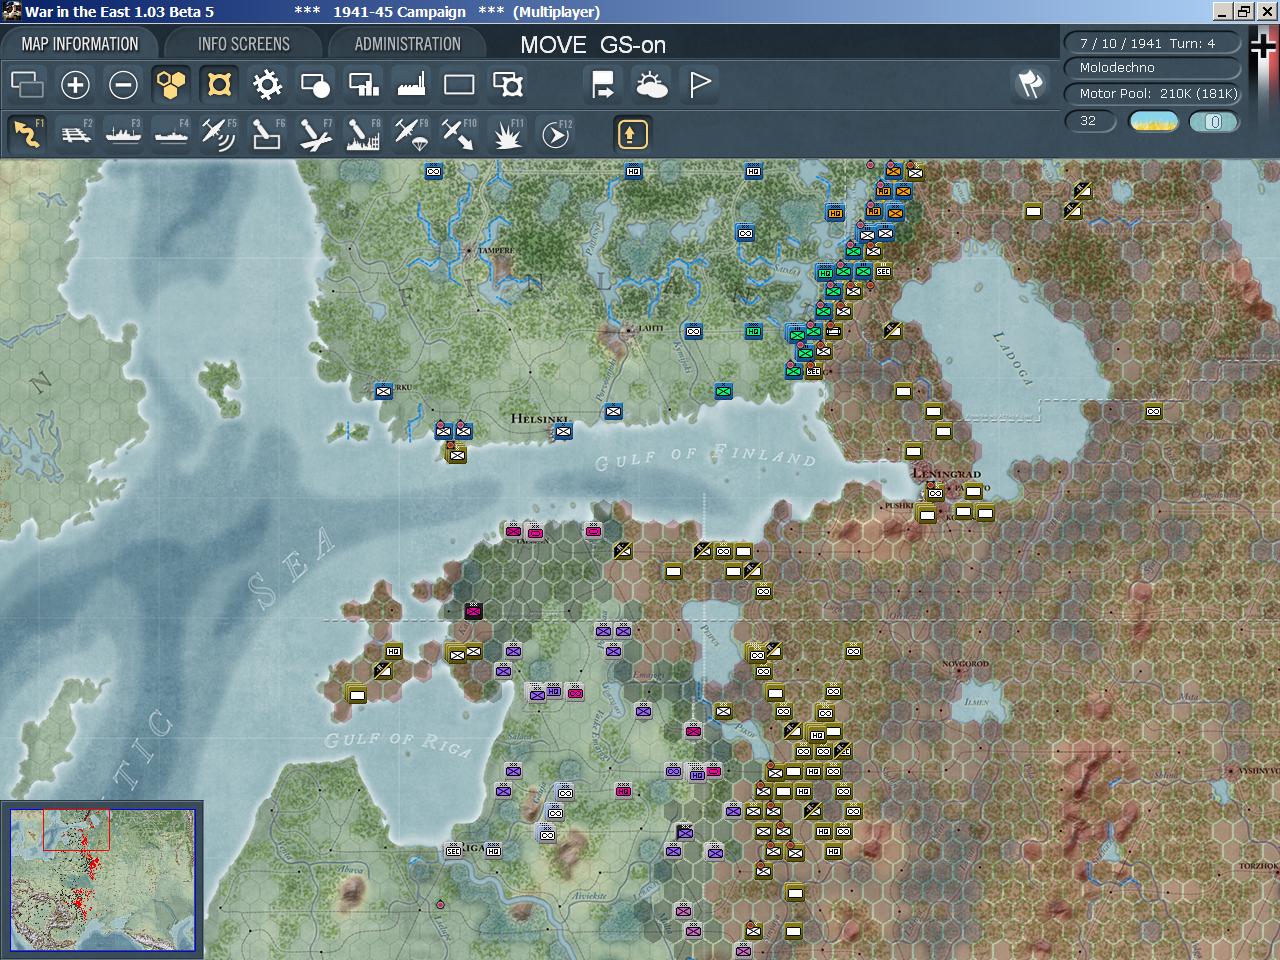
Task: Click the 'Molodechno' location field
Action: click(x=1152, y=68)
